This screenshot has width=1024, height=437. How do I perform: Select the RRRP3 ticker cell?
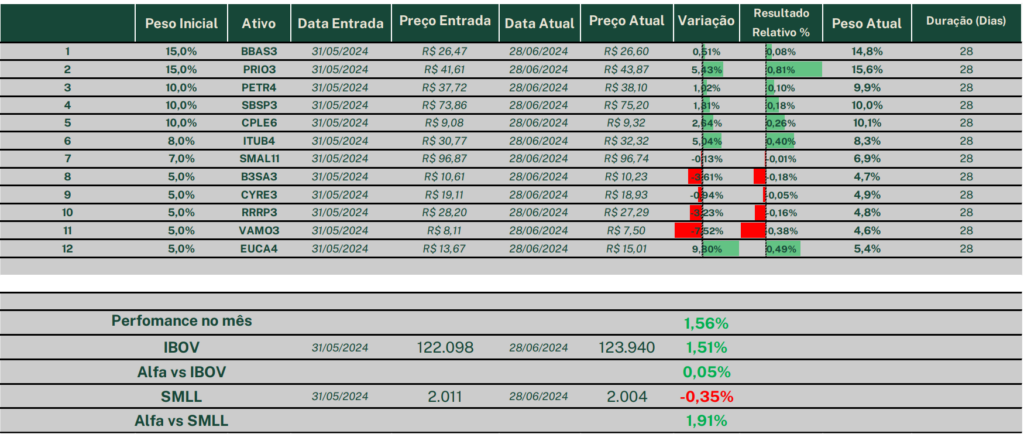[259, 212]
